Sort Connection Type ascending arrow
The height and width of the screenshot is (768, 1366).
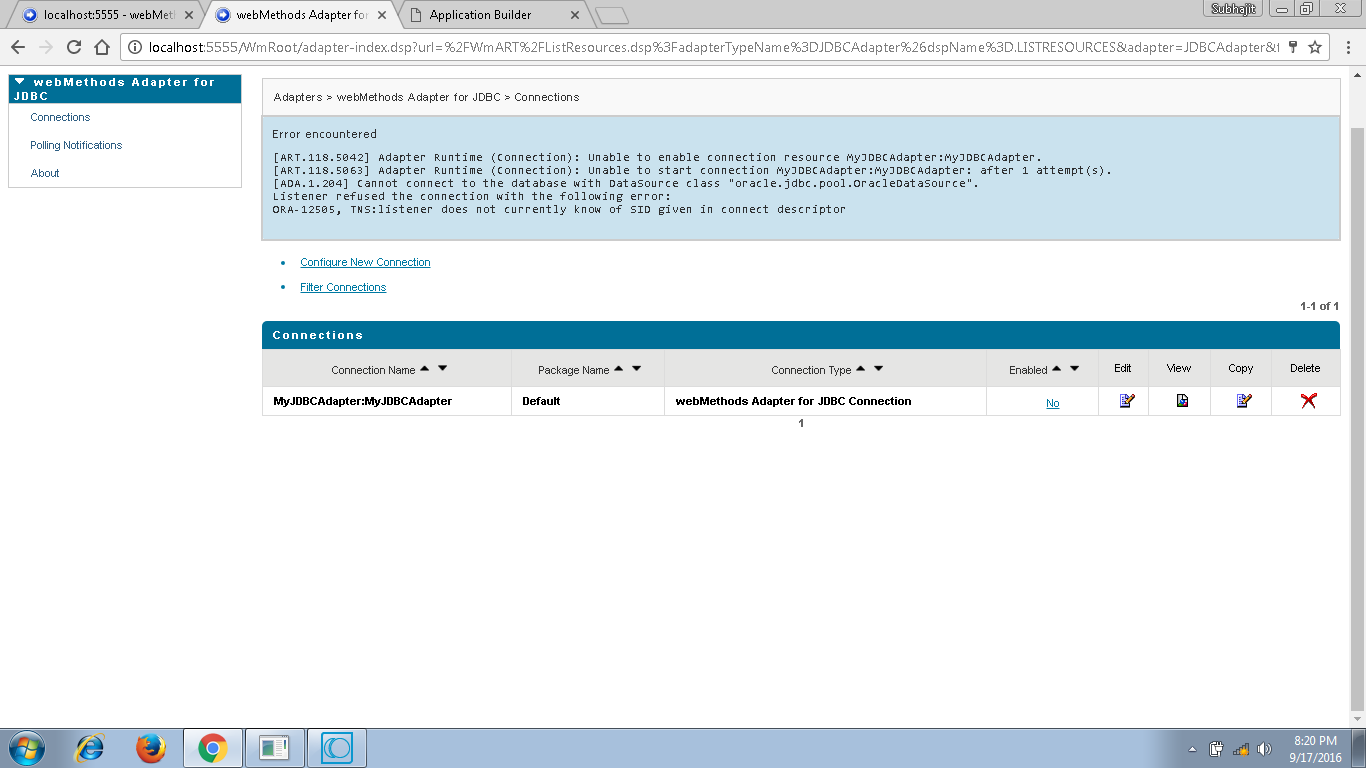861,368
